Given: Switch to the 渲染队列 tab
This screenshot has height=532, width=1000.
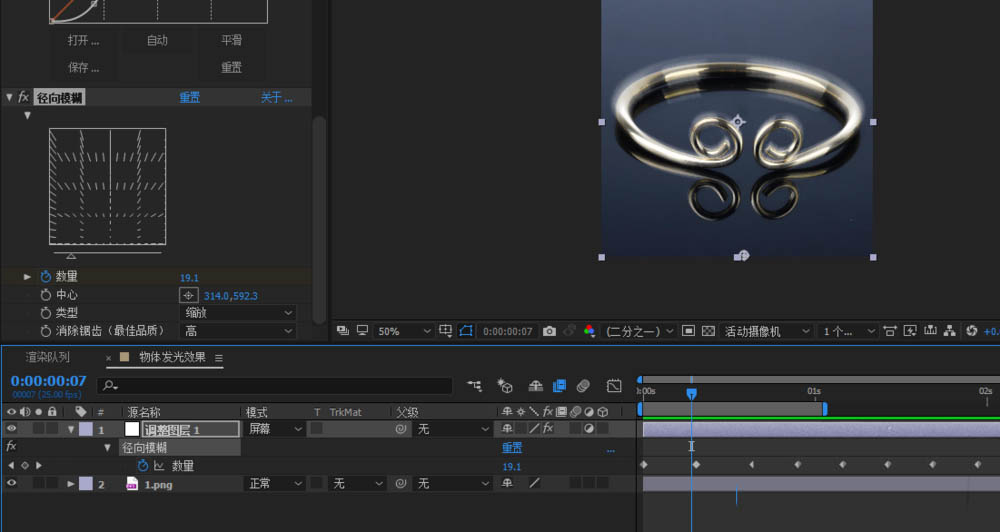Looking at the screenshot, I should tap(48, 357).
